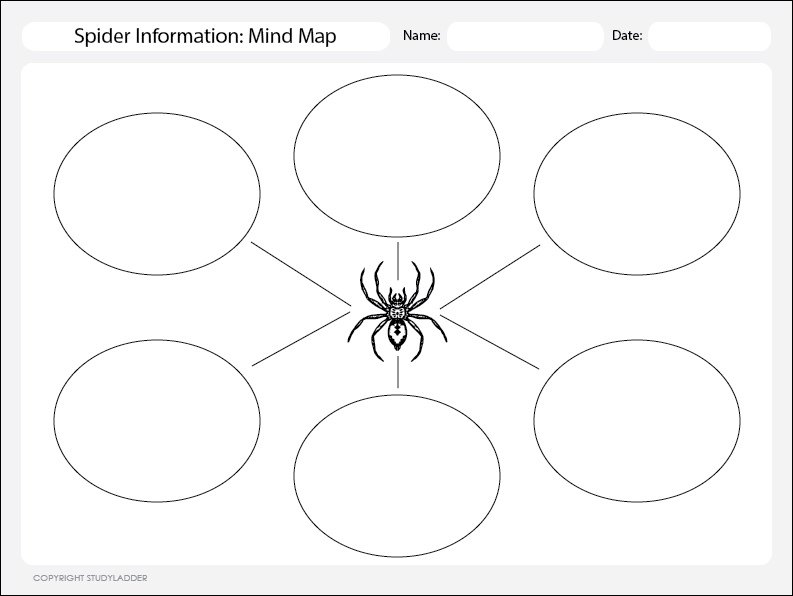Click the spider illustration in the center
This screenshot has width=793, height=596.
397,311
